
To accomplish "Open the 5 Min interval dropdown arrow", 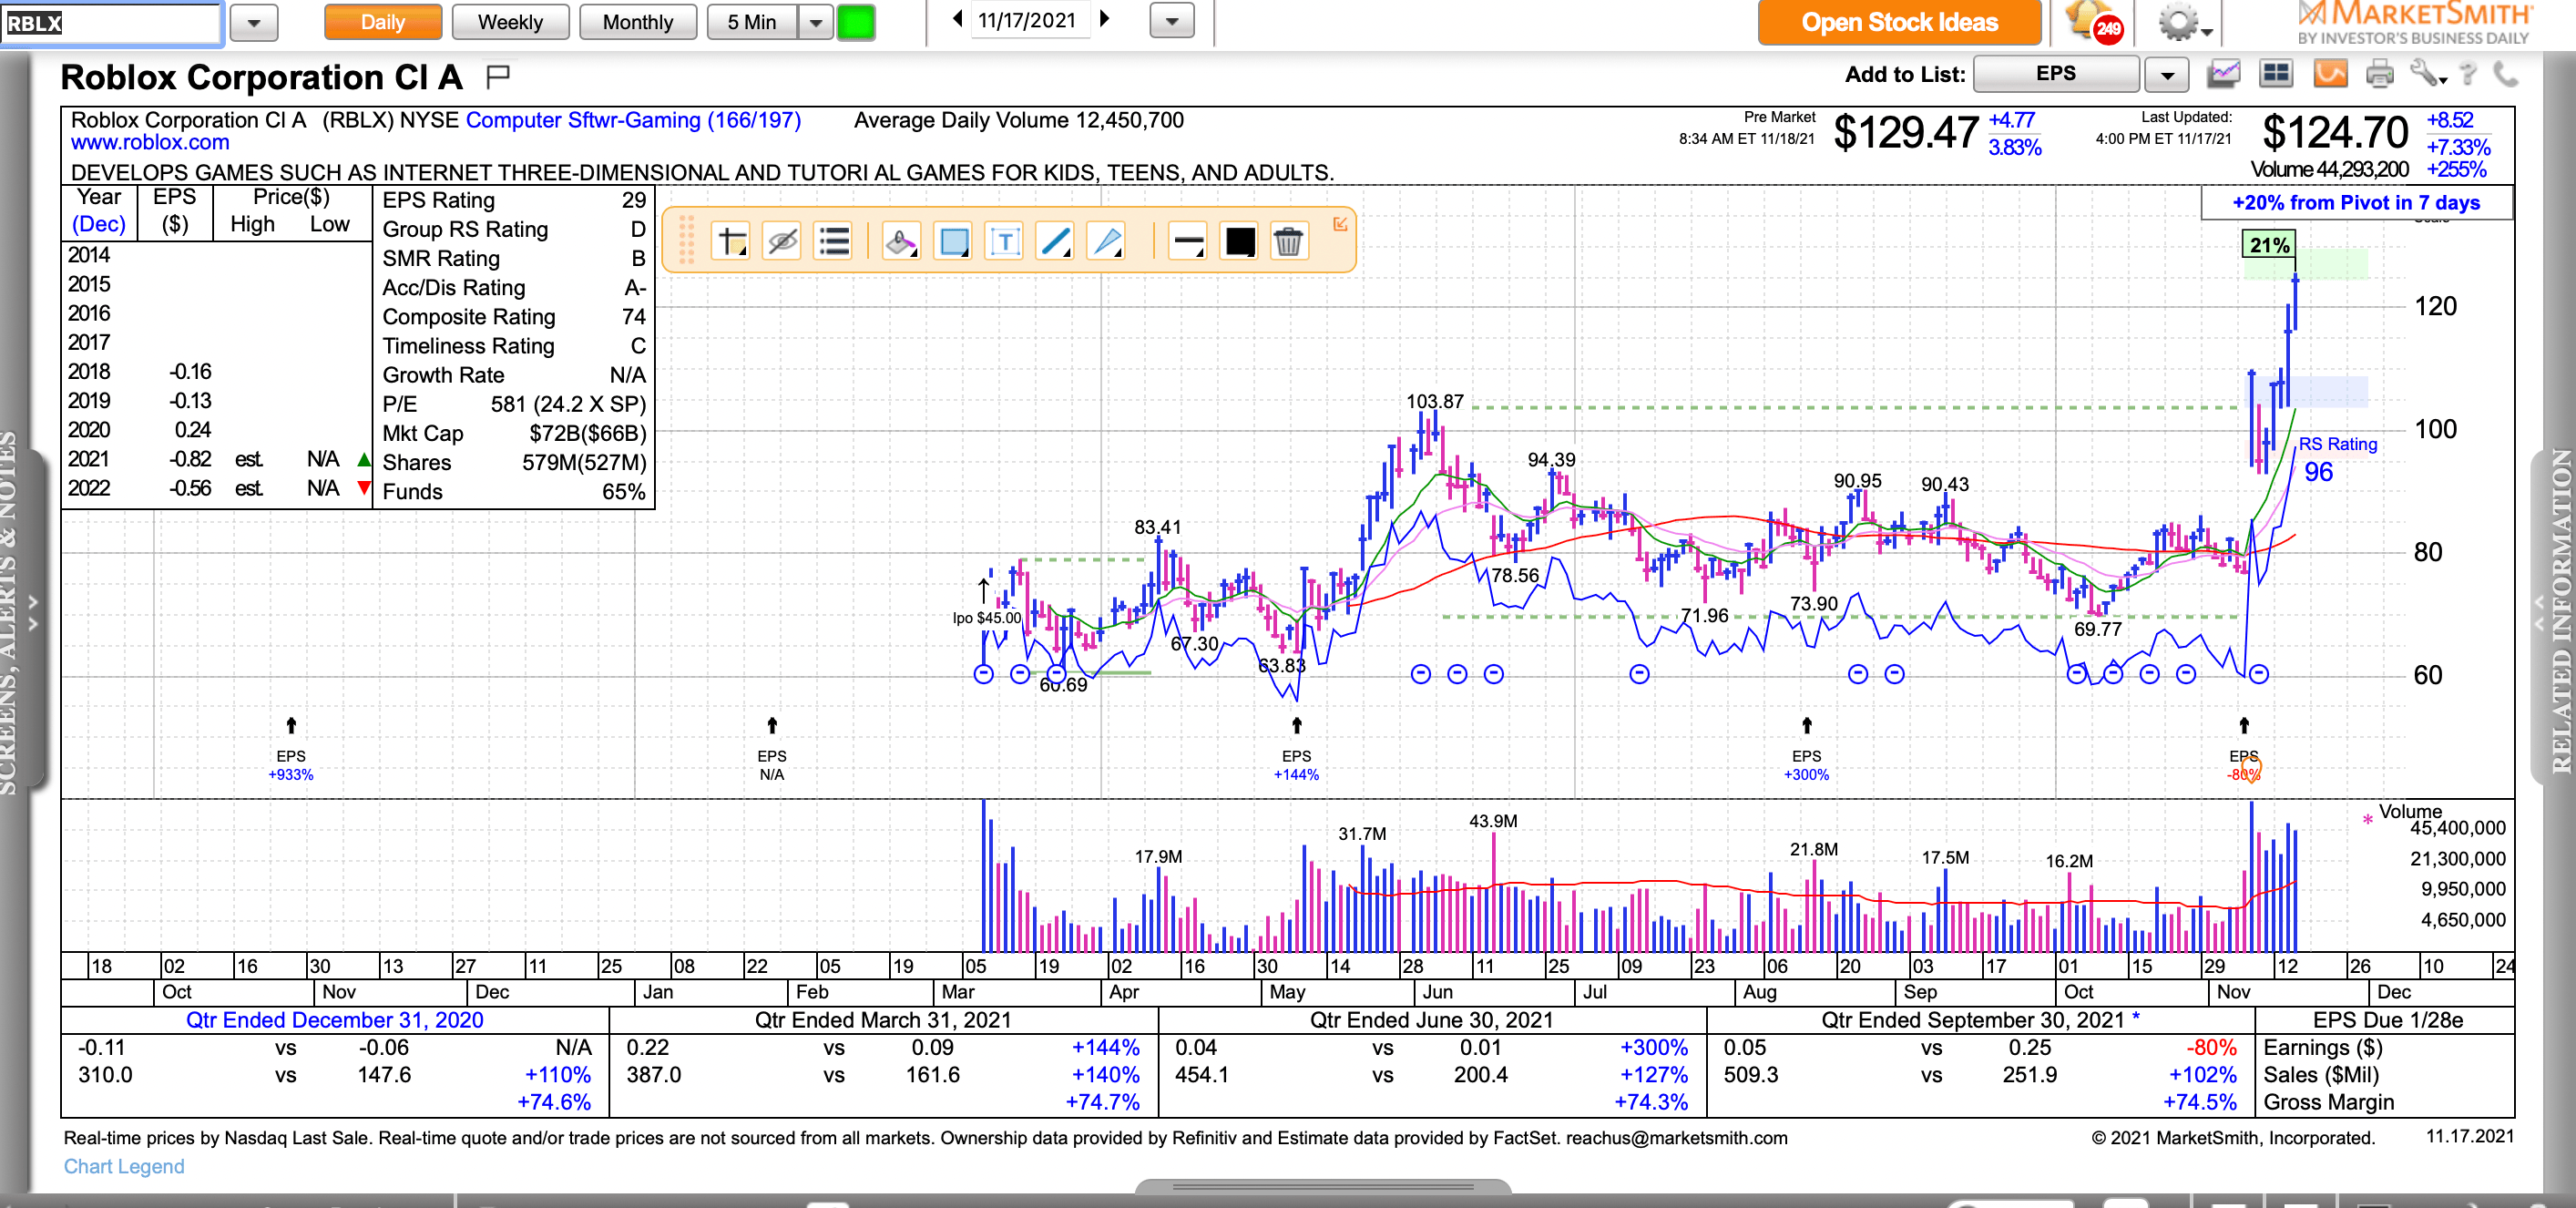I will (816, 22).
